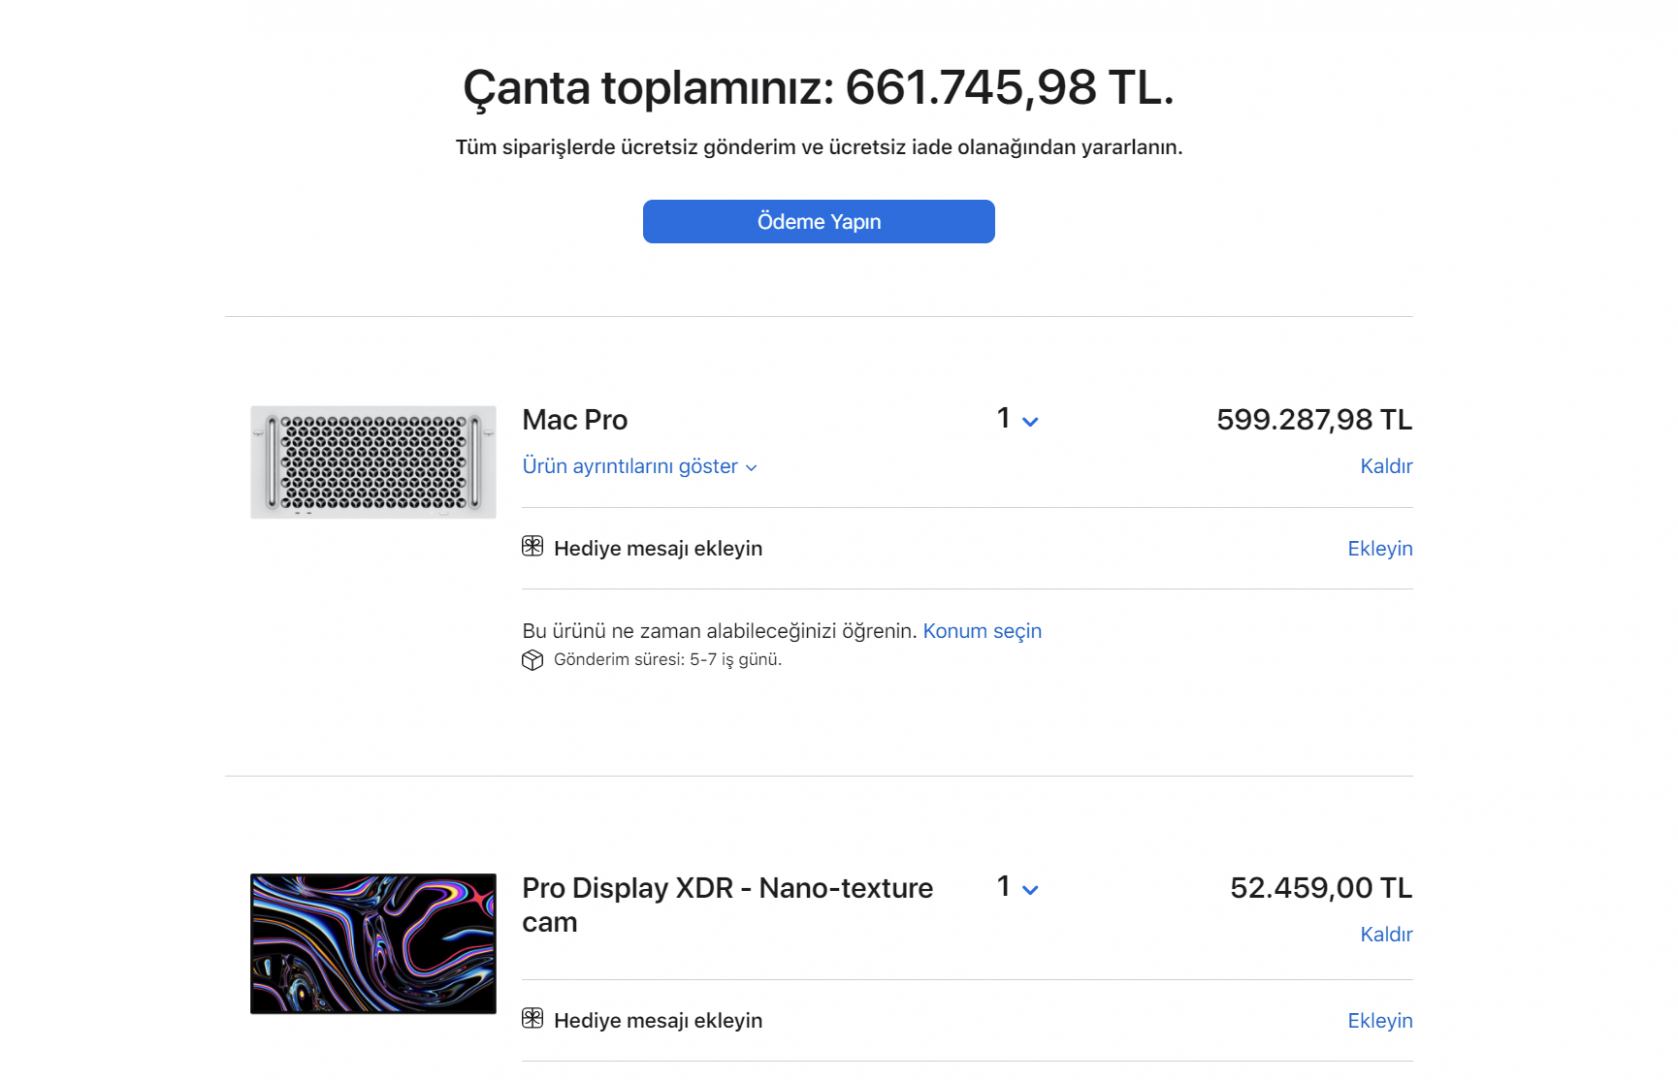Screen dimensions: 1678x1080
Task: Click the Çanta toplamınız total heading
Action: tap(818, 88)
